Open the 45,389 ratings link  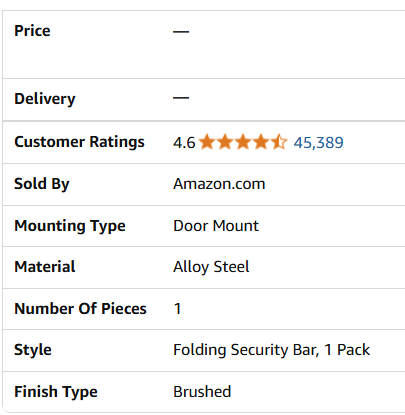[x=318, y=143]
